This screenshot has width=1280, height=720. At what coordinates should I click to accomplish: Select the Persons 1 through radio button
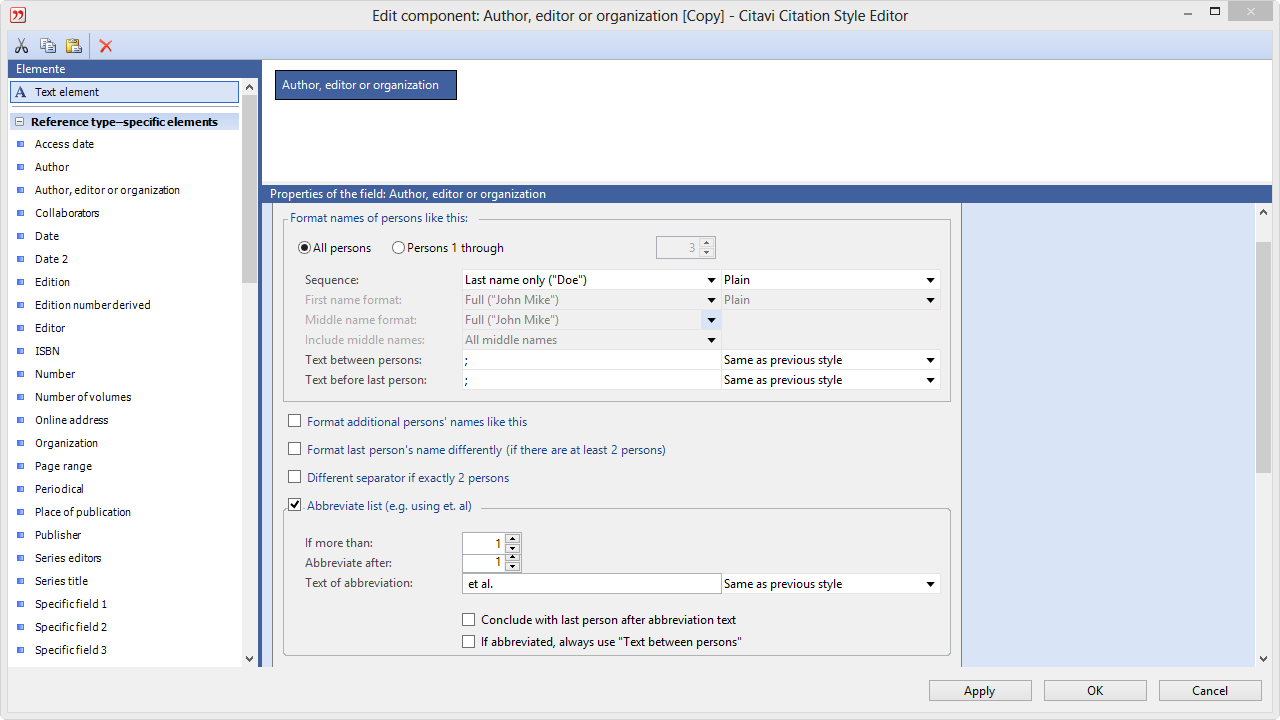pos(398,248)
